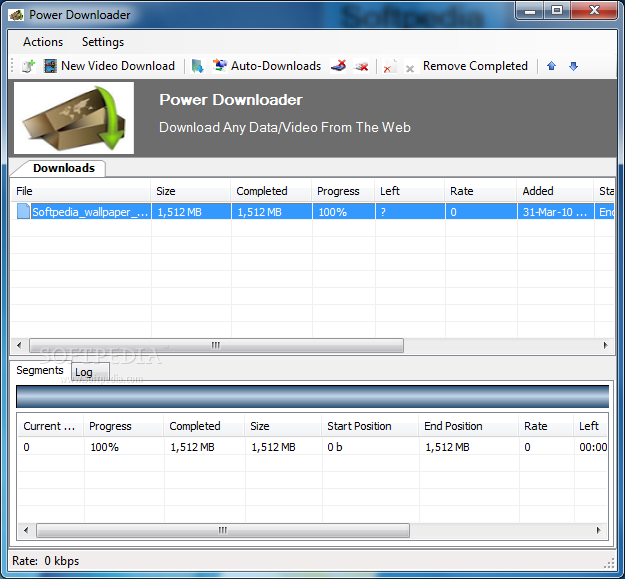Viewport: 625px width, 579px height.
Task: Sort downloads by the Completed column header
Action: tap(271, 191)
